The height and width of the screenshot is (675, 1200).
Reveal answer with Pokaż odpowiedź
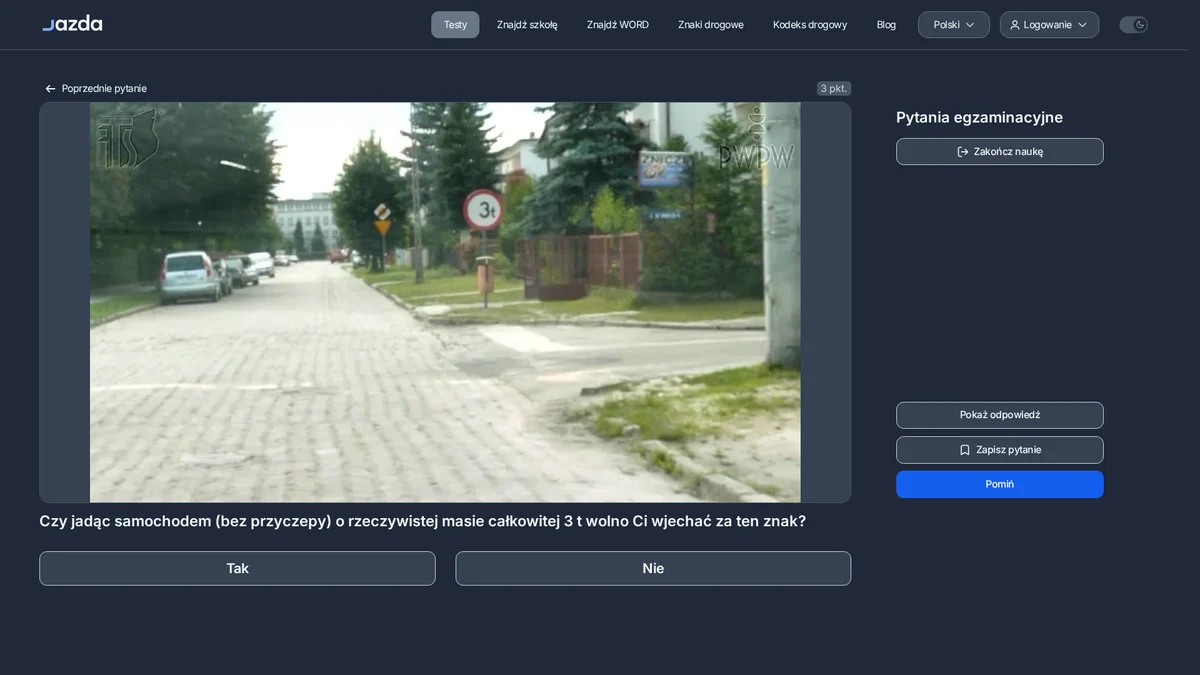click(x=1000, y=415)
